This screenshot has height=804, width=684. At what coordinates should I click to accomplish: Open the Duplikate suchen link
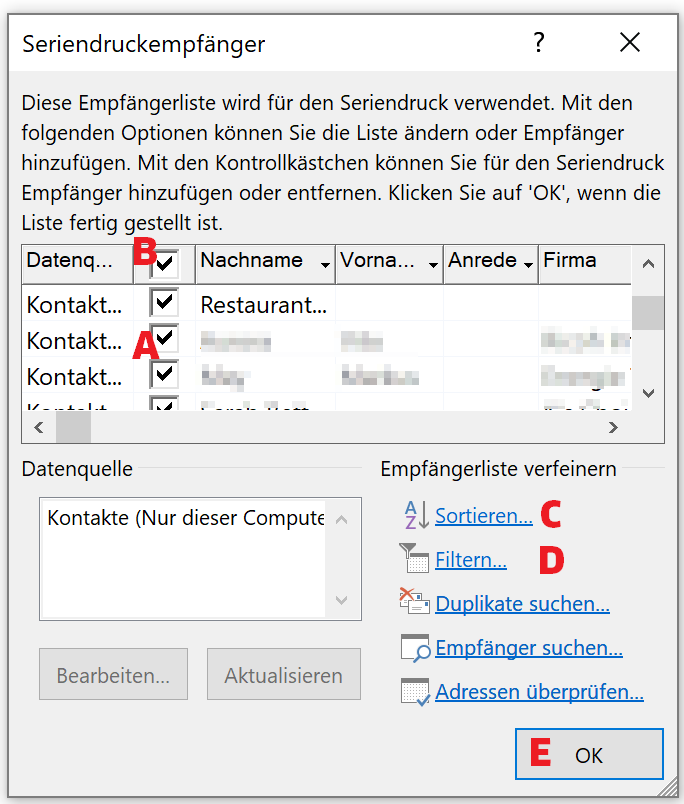tap(522, 604)
